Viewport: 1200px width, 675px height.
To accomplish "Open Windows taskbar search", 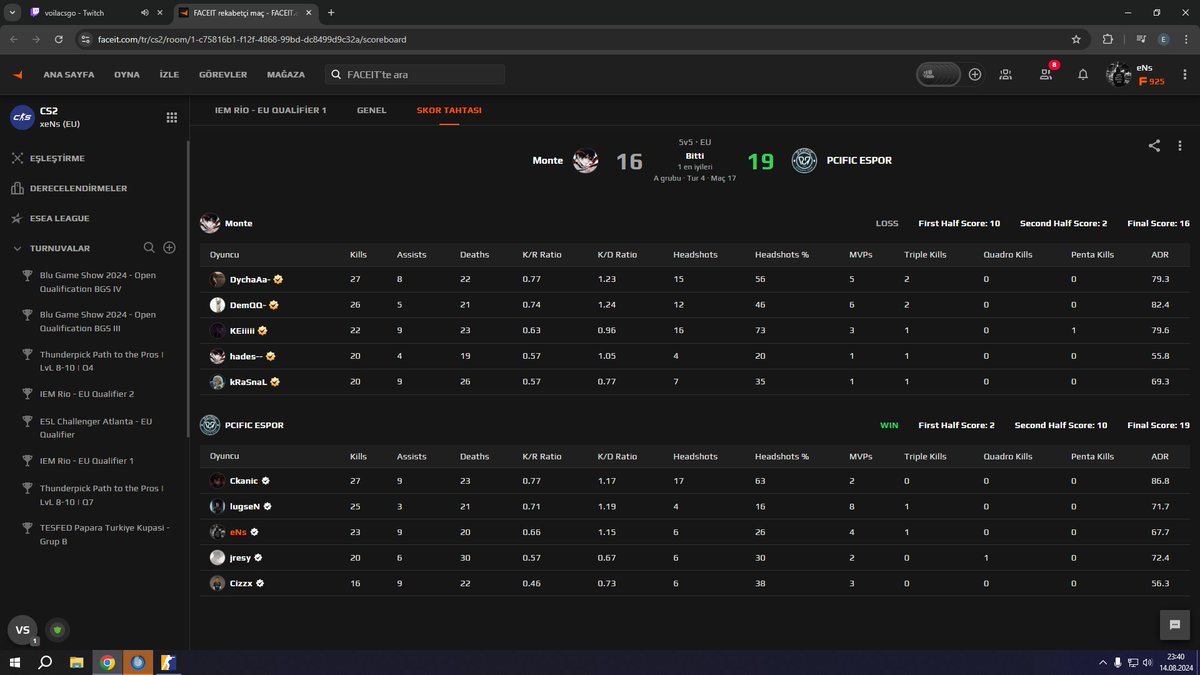I will (45, 662).
